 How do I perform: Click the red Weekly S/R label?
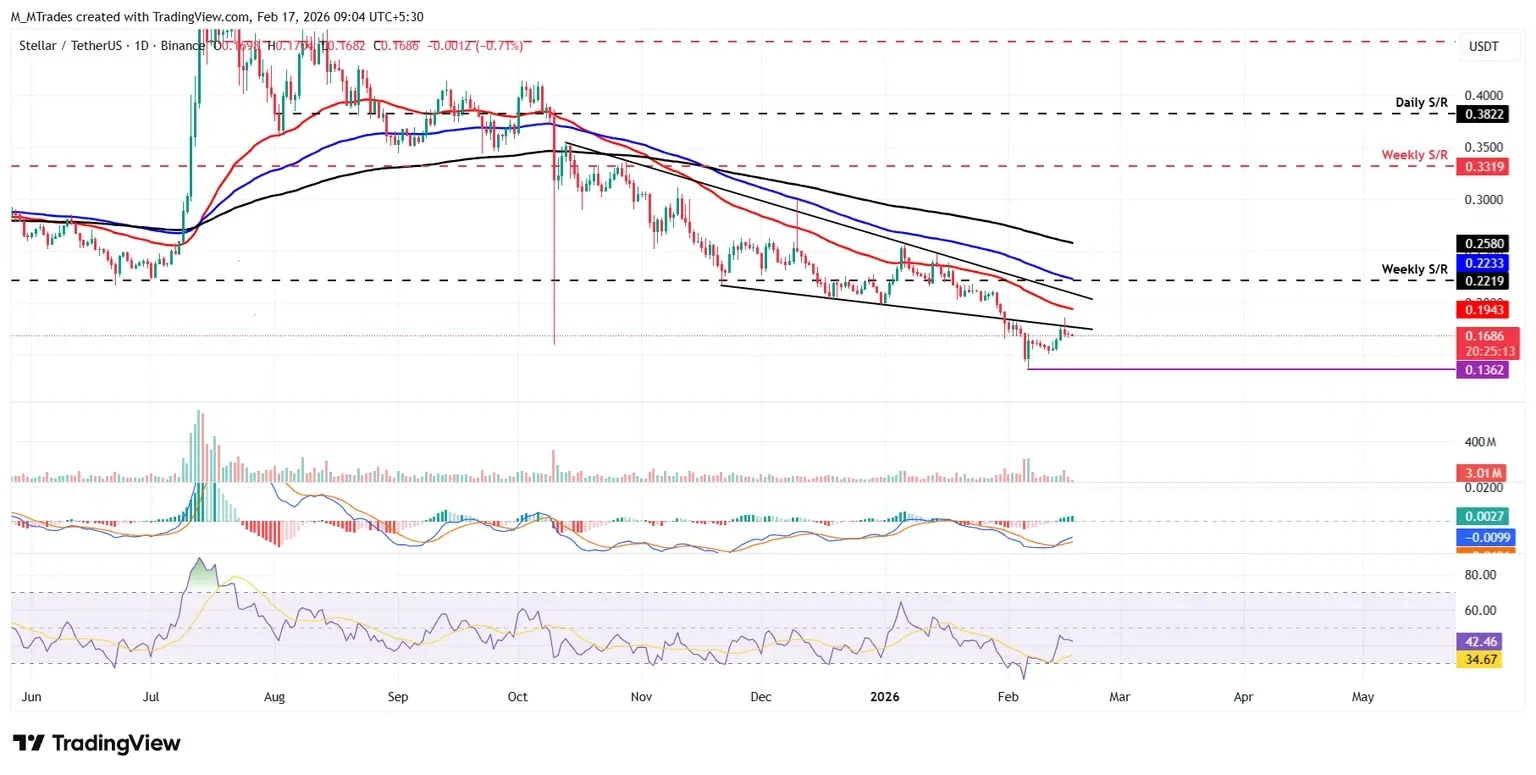click(1415, 155)
